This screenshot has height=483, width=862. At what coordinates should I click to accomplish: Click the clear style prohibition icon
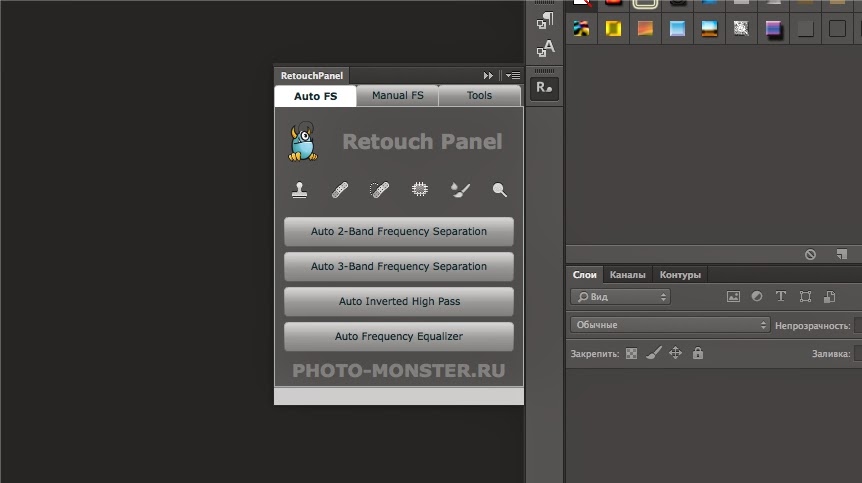click(810, 254)
